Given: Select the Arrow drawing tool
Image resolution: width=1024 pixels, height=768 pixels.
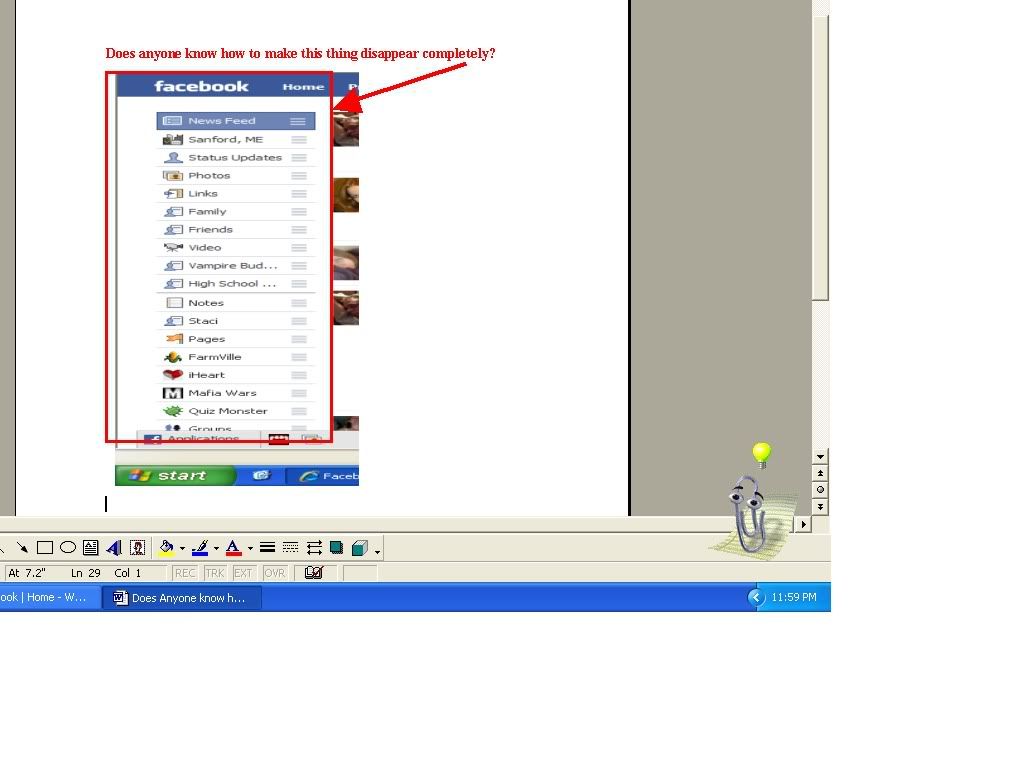Looking at the screenshot, I should coord(22,547).
